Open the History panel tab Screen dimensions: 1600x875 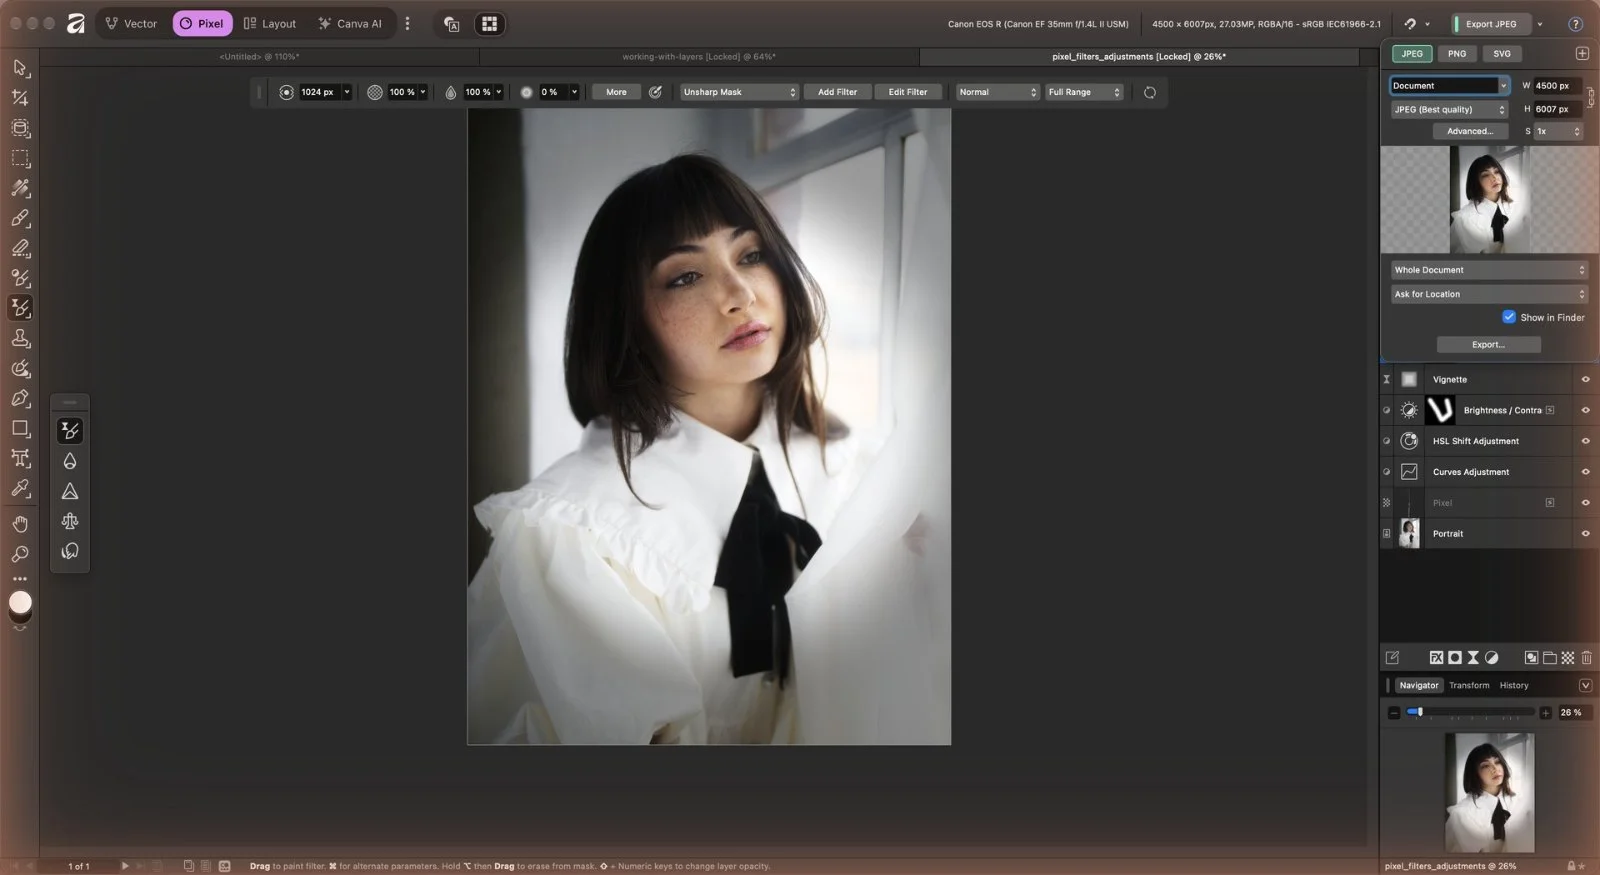pos(1514,685)
